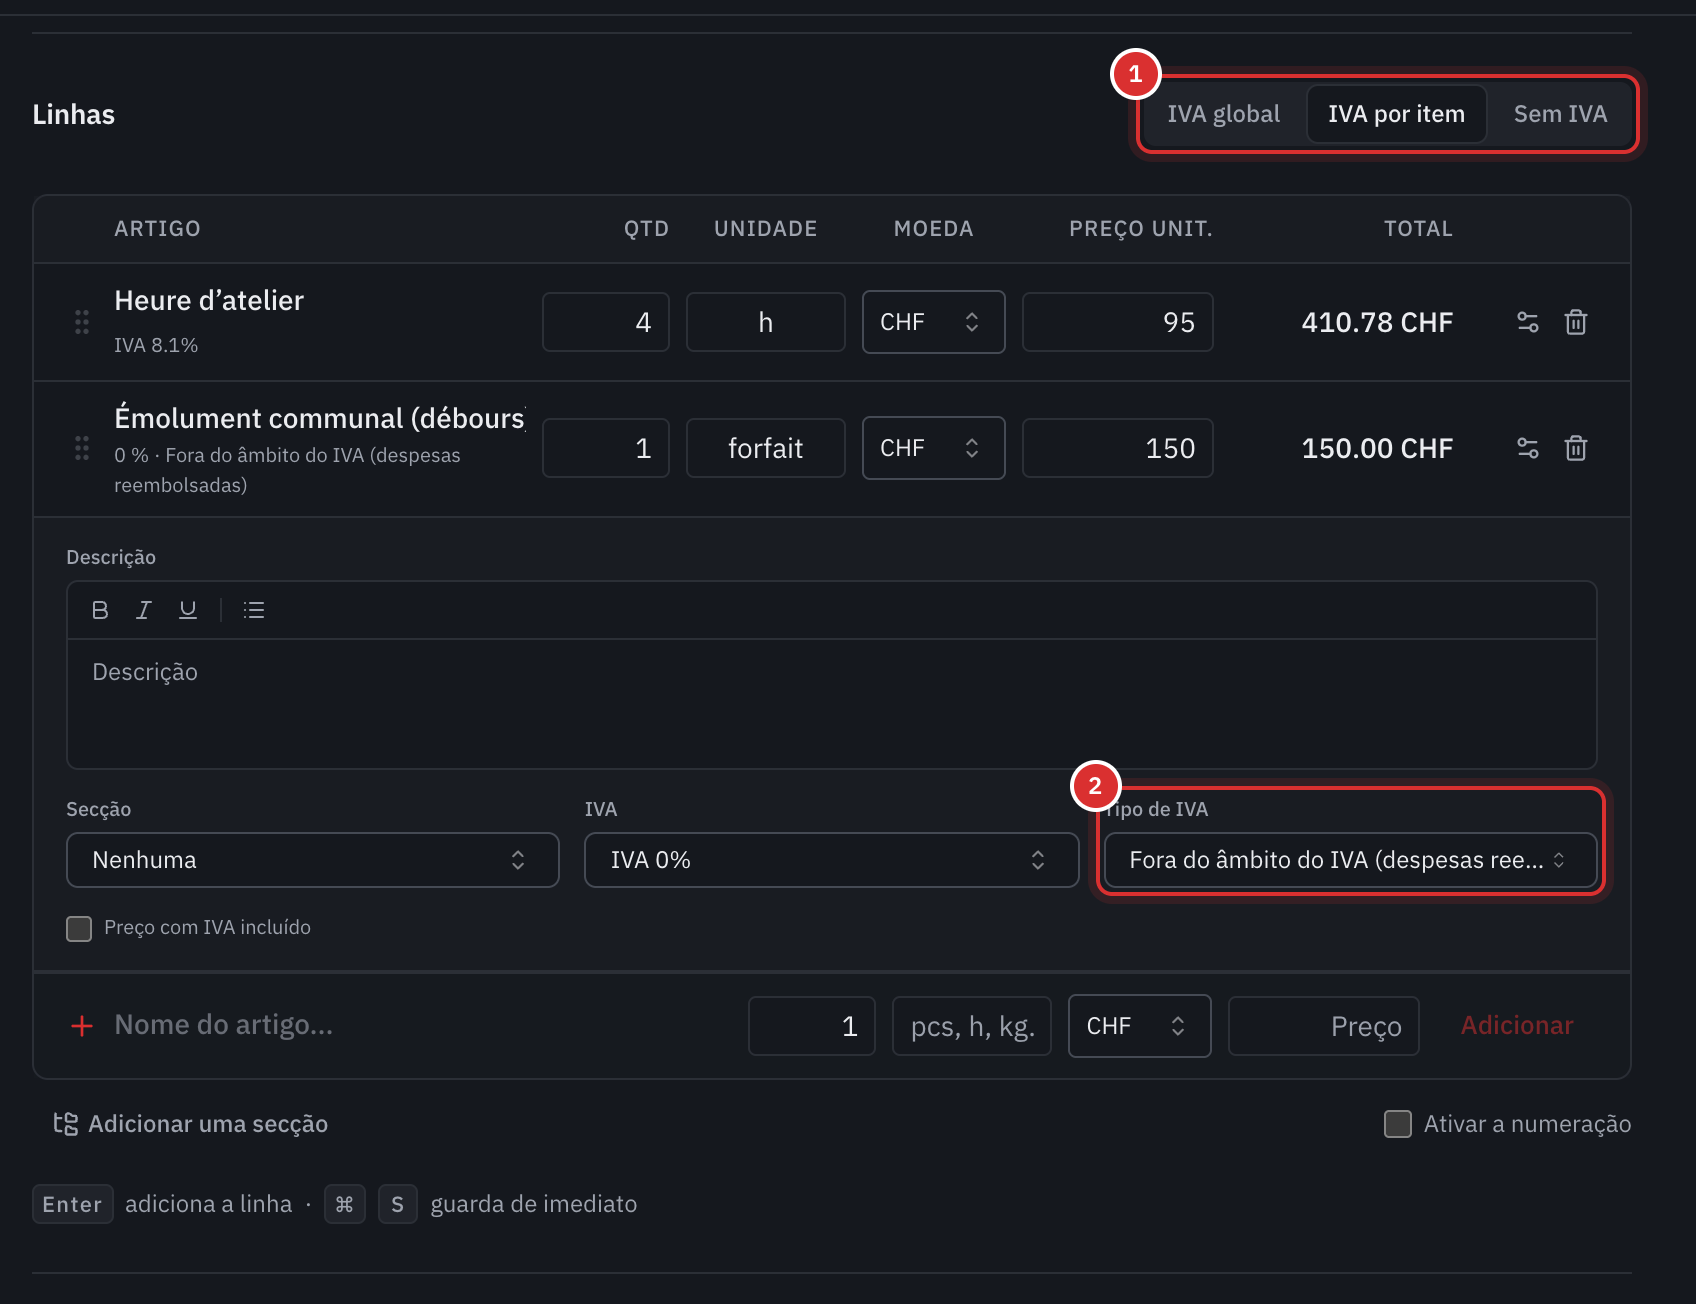Screen dimensions: 1696x1304
Task: Edit unit field showing forfait
Action: pyautogui.click(x=766, y=448)
